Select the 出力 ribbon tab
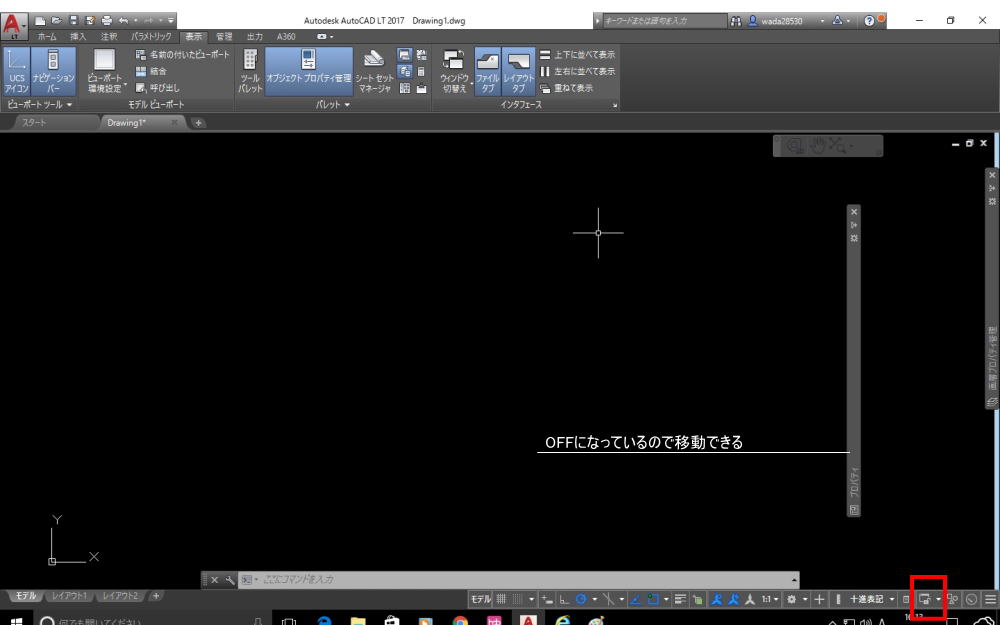 (x=254, y=37)
